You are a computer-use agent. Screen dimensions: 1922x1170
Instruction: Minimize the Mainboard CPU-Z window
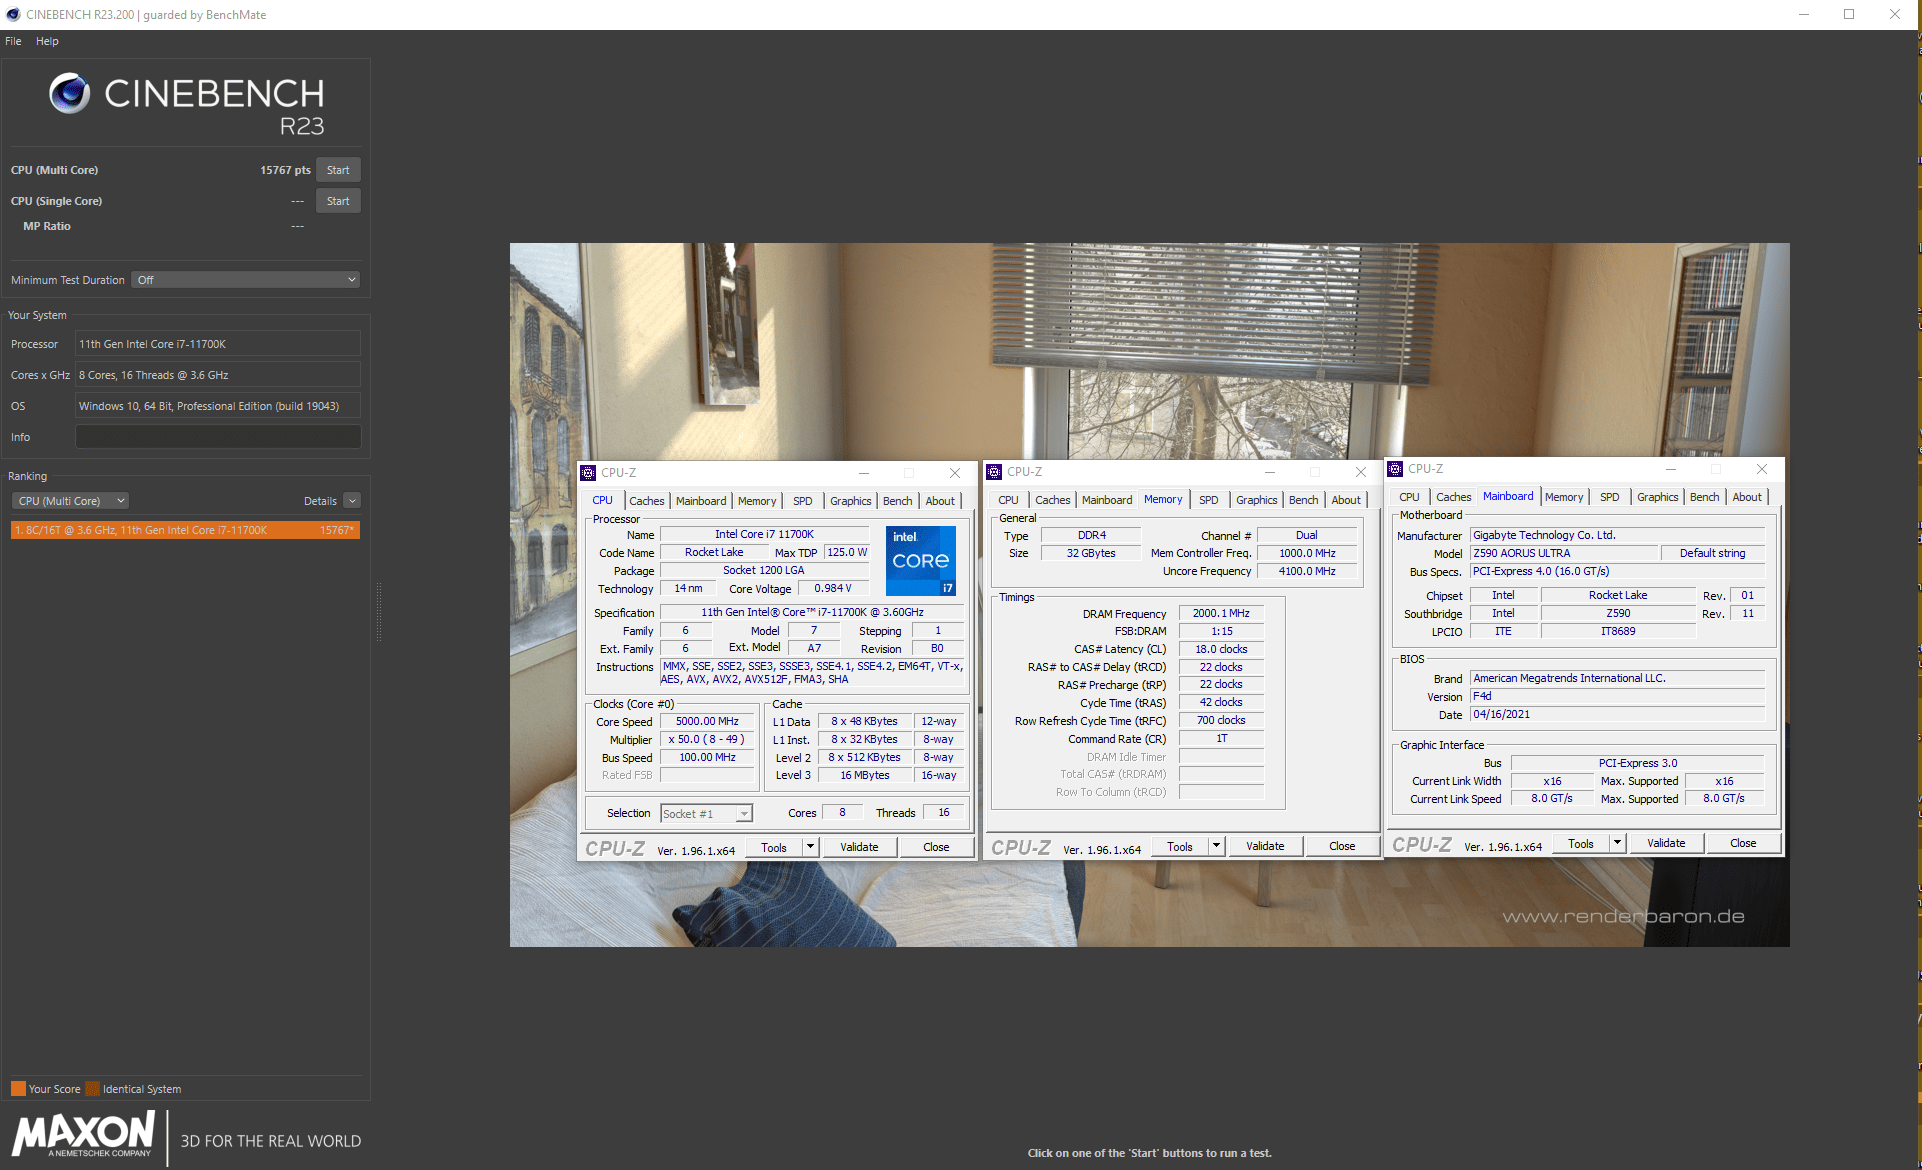point(1671,469)
